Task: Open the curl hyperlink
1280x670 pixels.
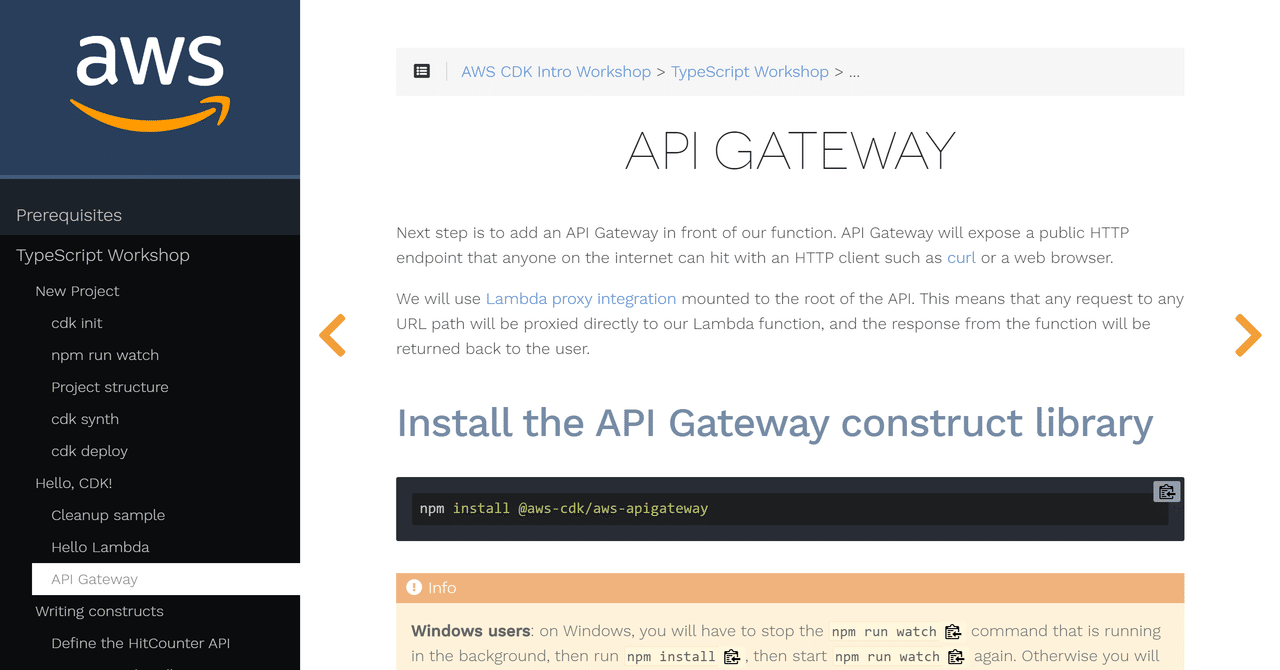Action: click(960, 257)
